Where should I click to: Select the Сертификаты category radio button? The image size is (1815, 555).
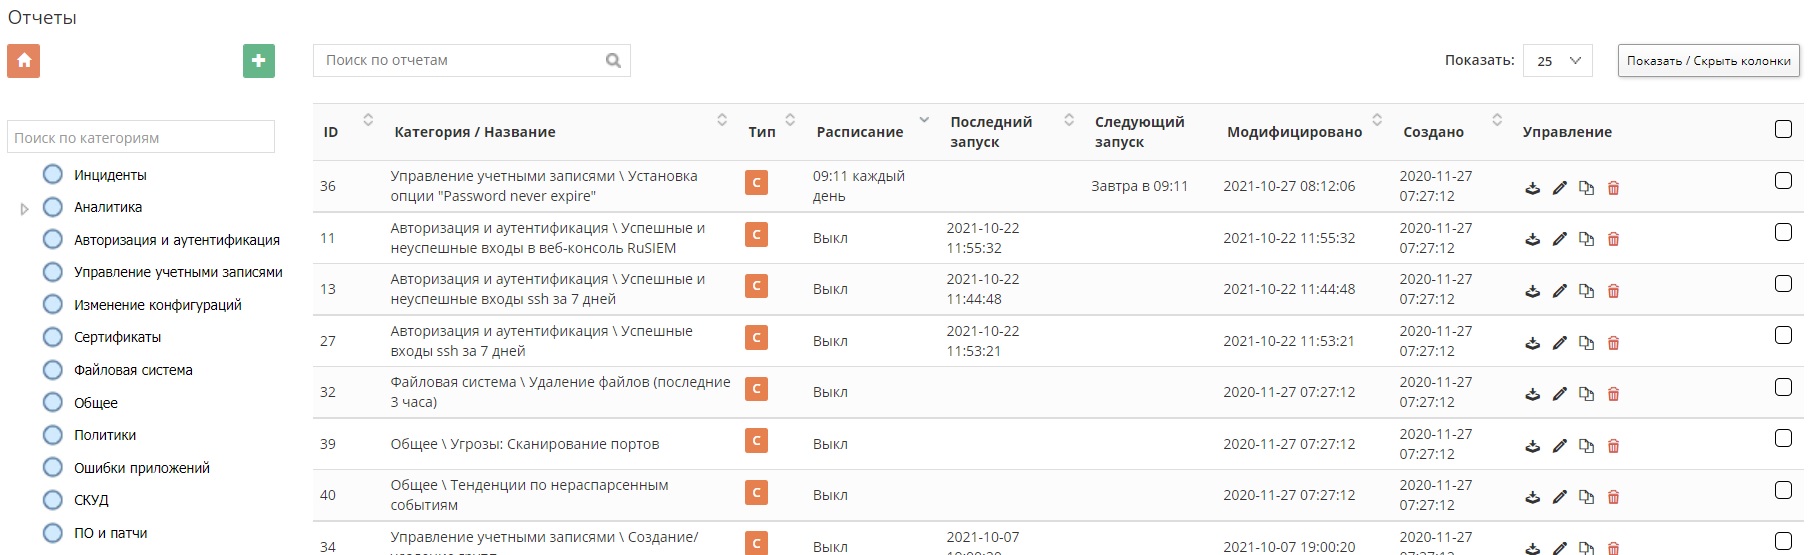(x=53, y=337)
